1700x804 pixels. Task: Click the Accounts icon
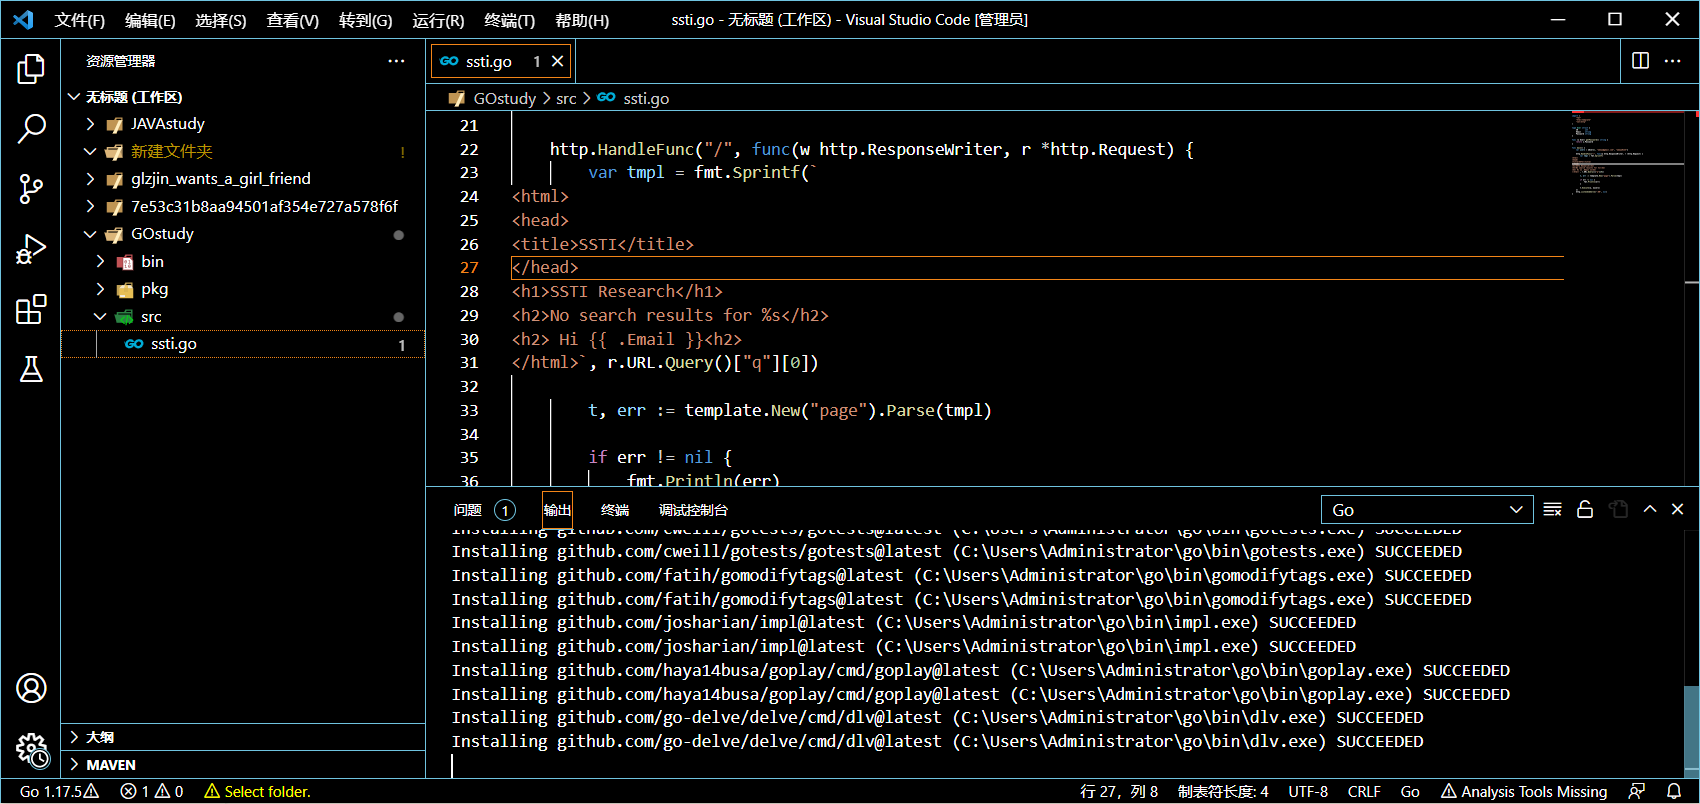(31, 688)
